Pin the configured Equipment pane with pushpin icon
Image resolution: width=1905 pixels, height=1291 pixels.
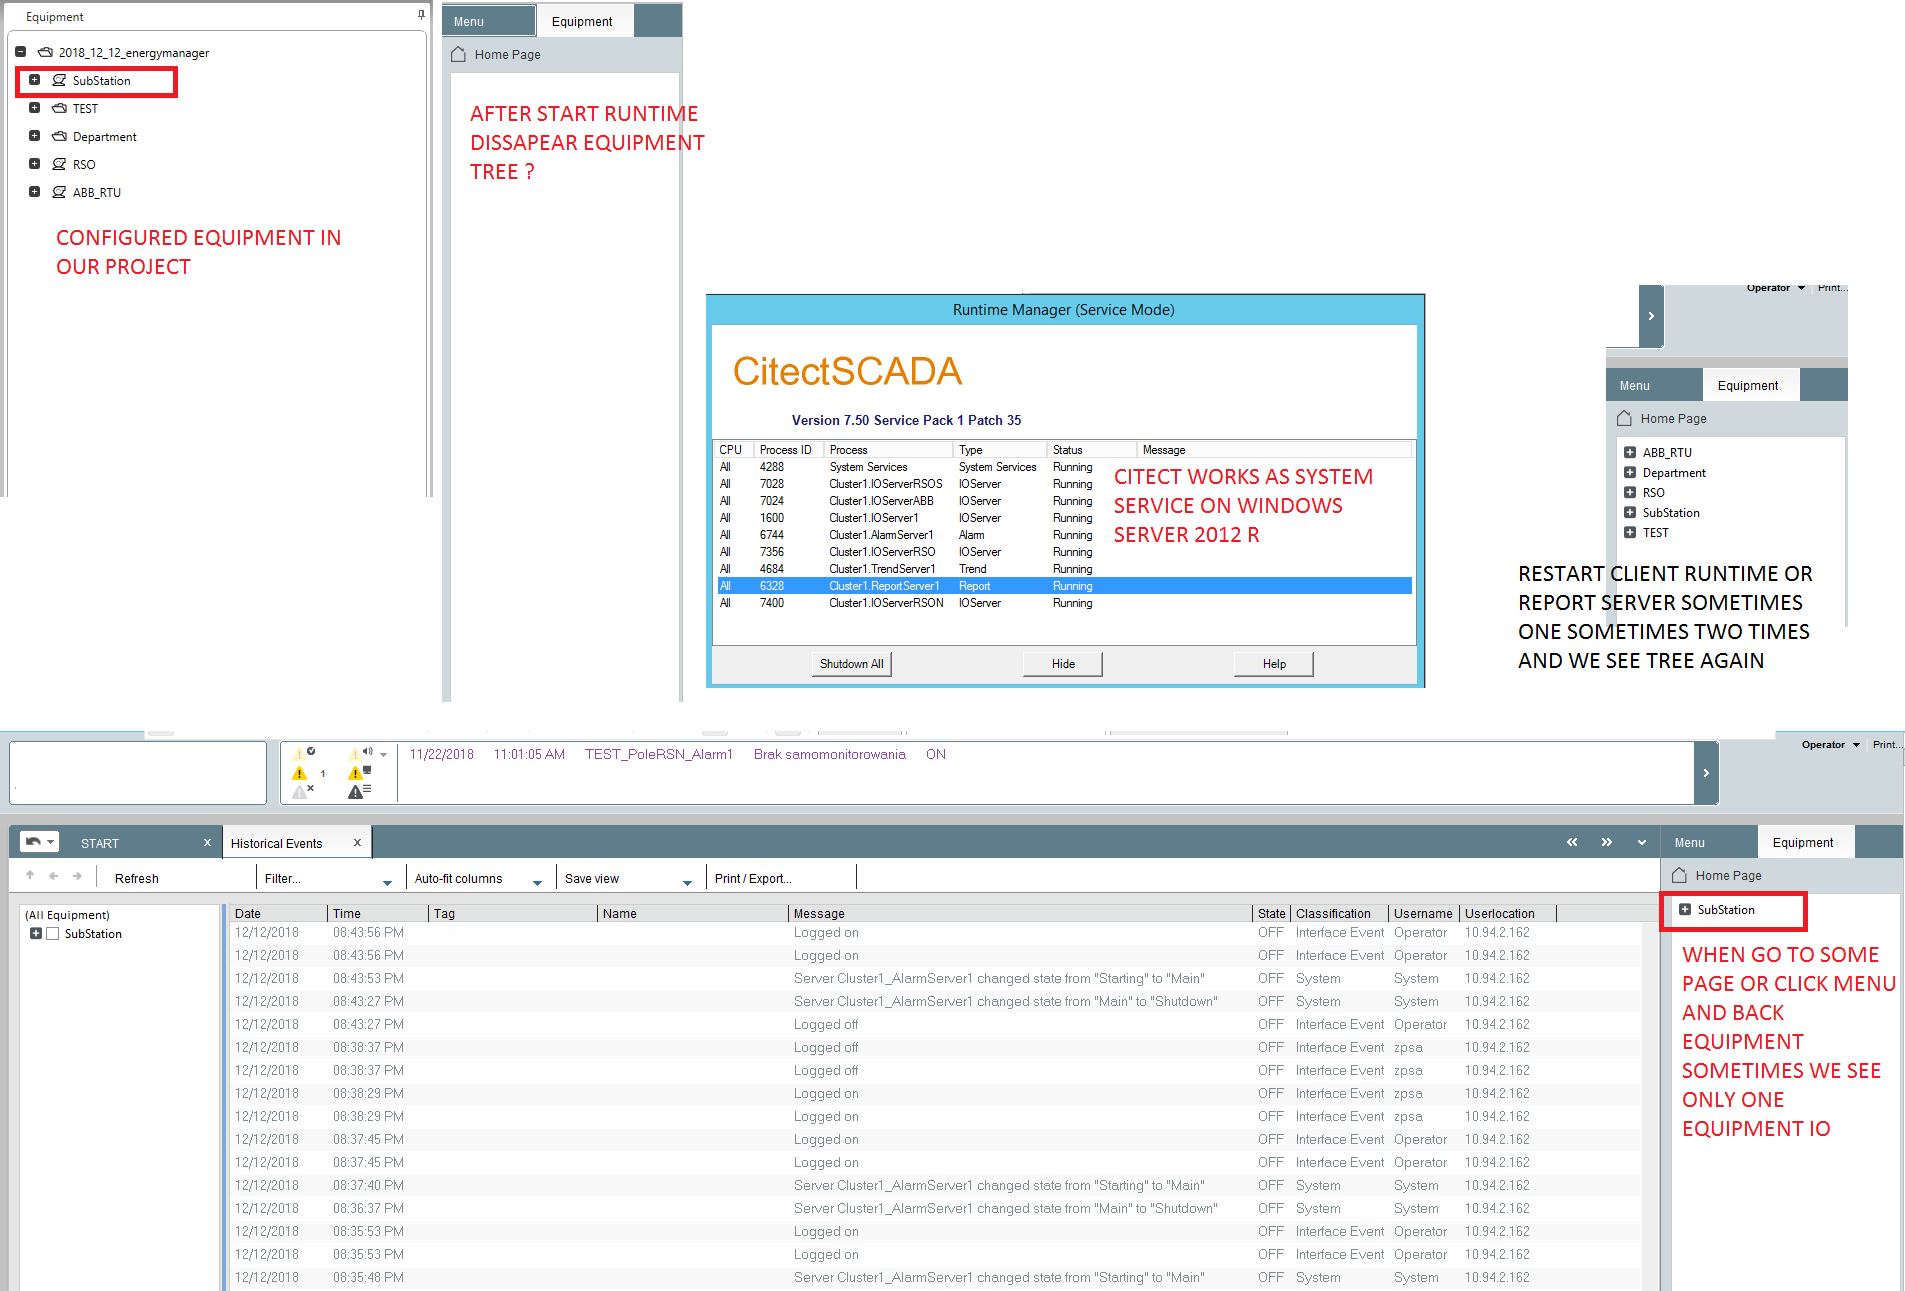(x=421, y=15)
